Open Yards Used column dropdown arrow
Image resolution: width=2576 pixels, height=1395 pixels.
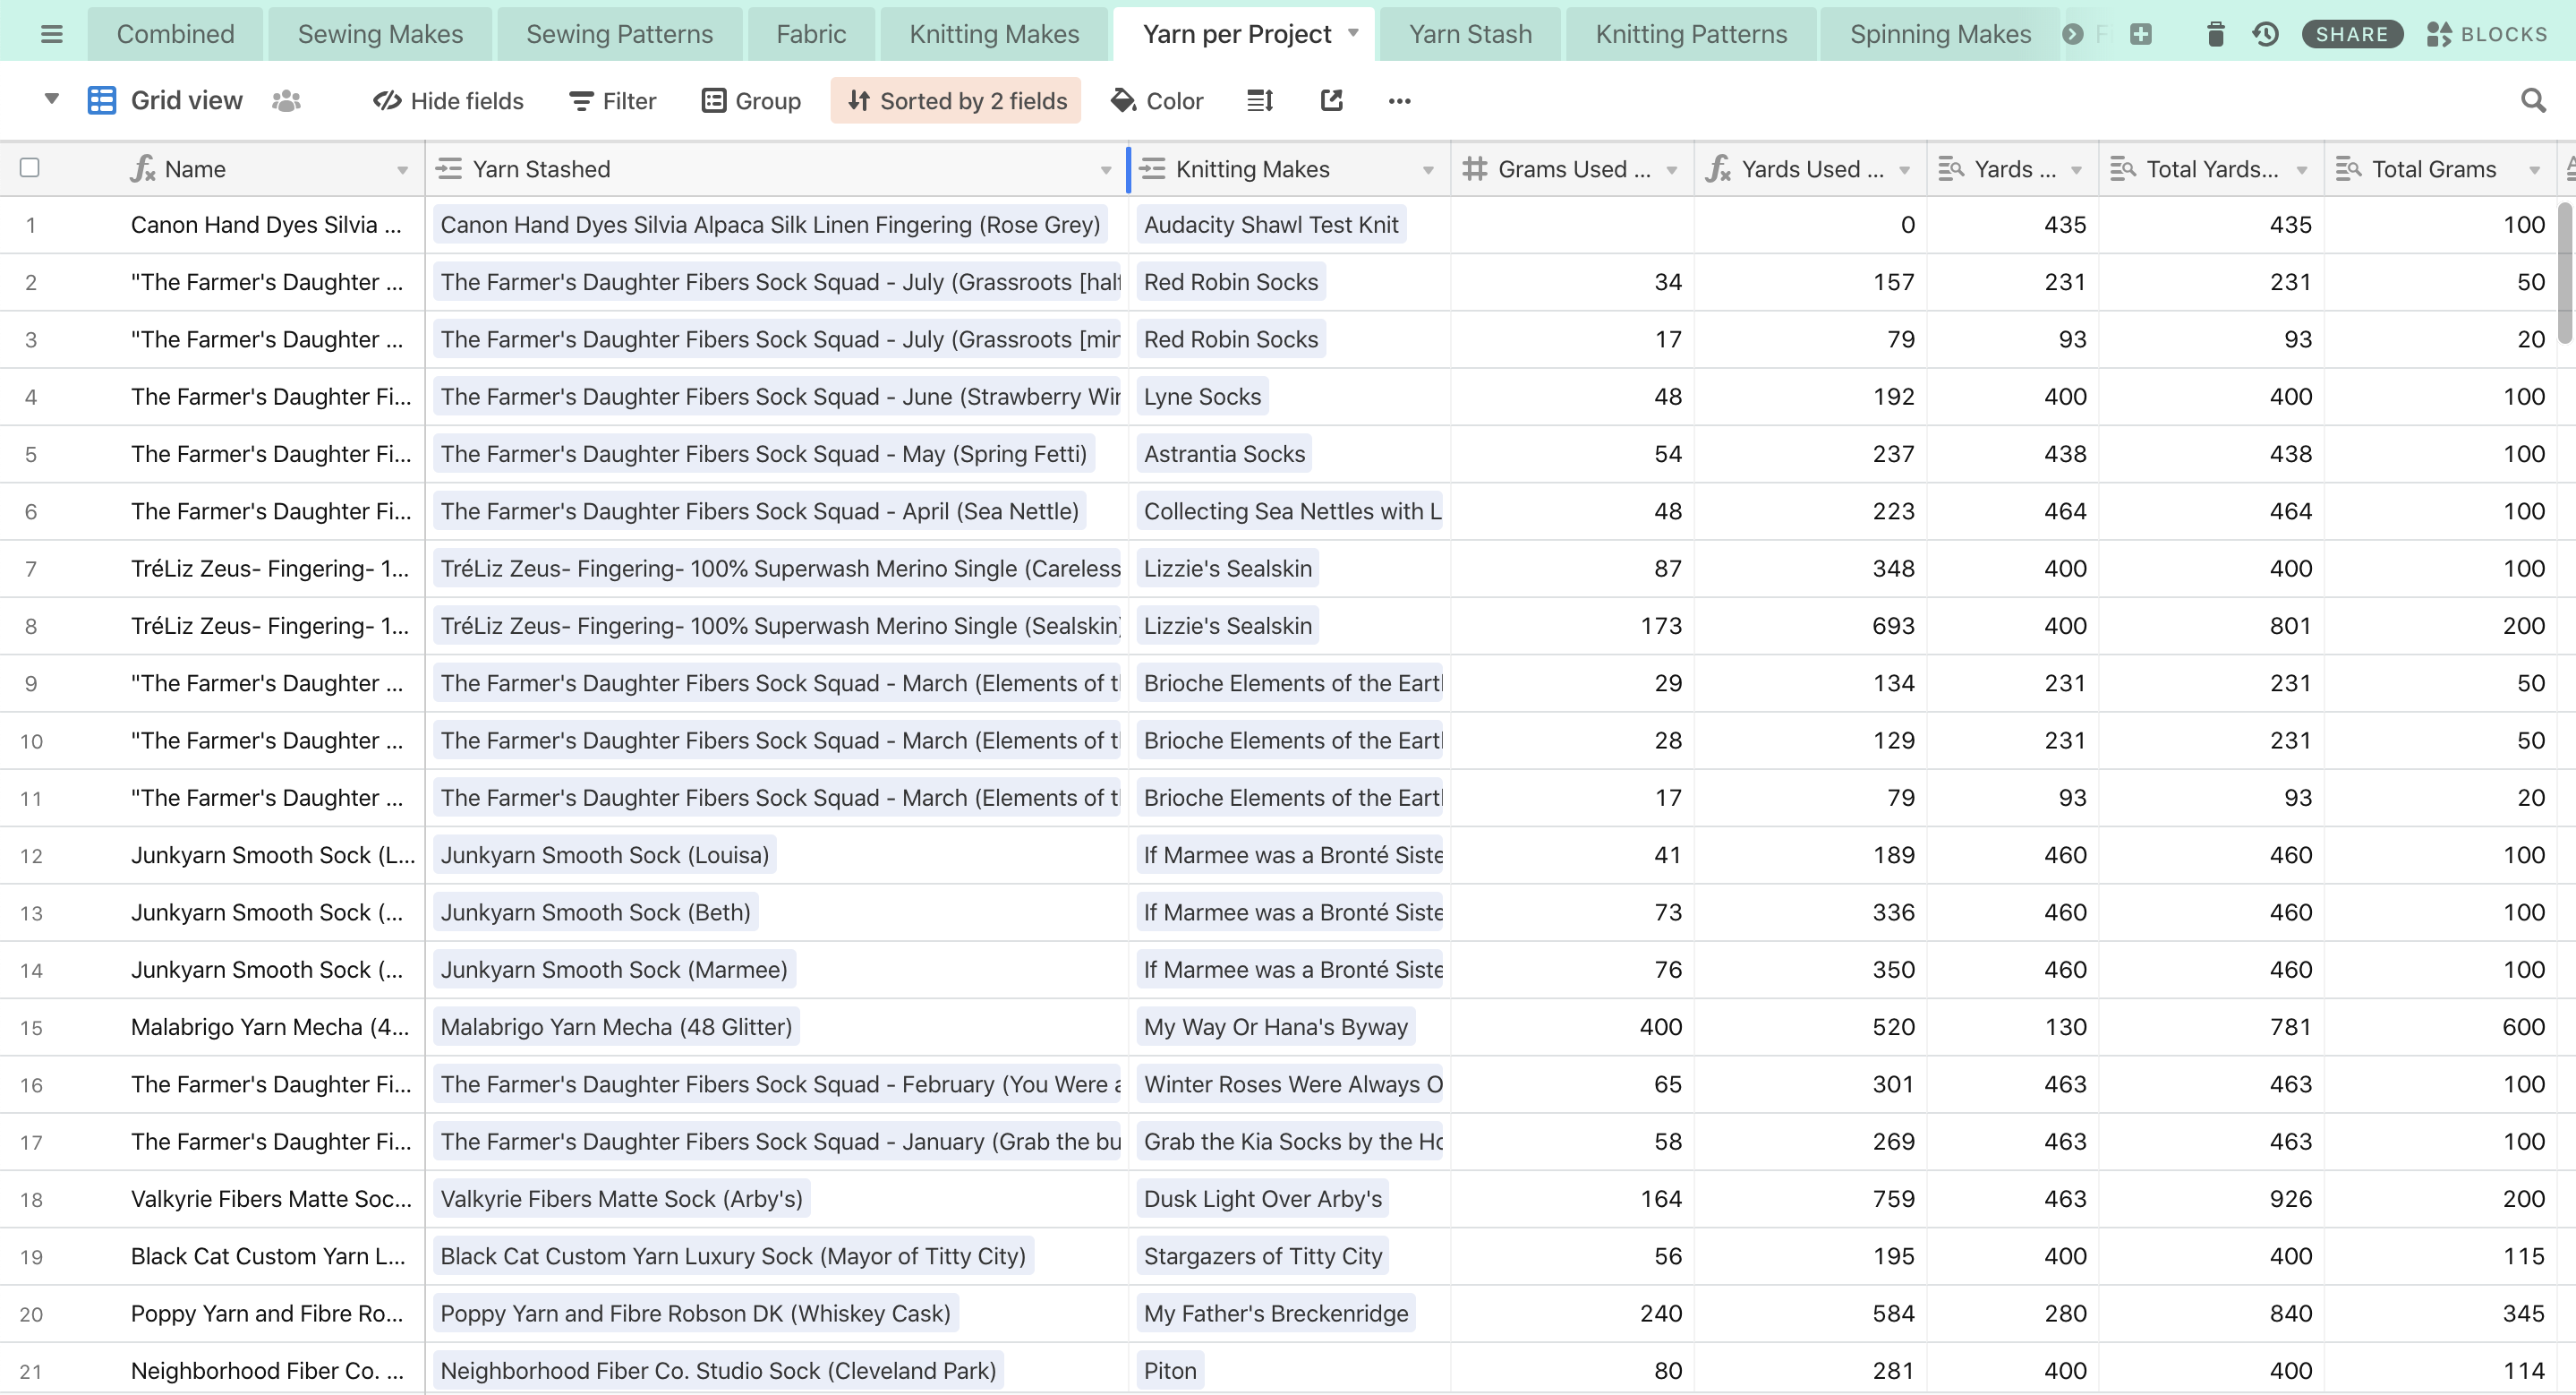point(1904,170)
